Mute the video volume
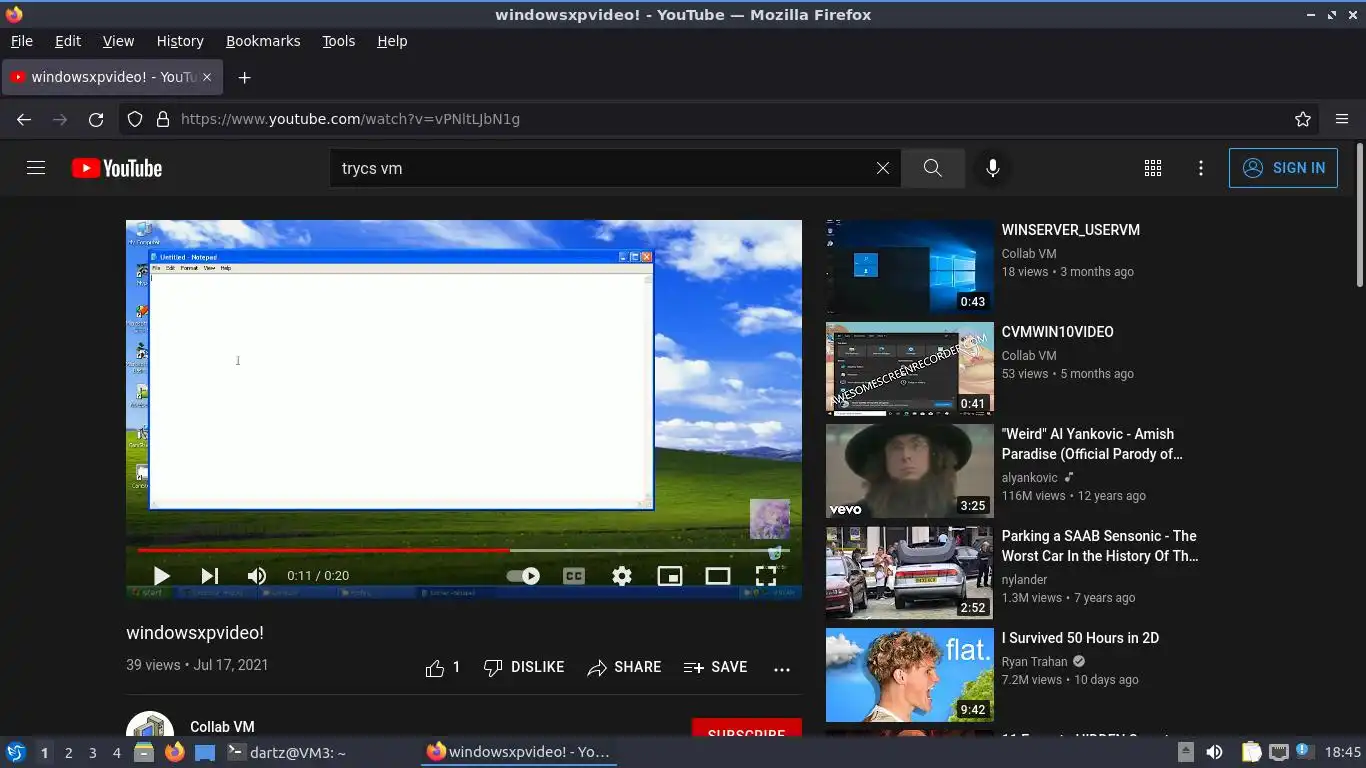The height and width of the screenshot is (768, 1366). tap(257, 576)
